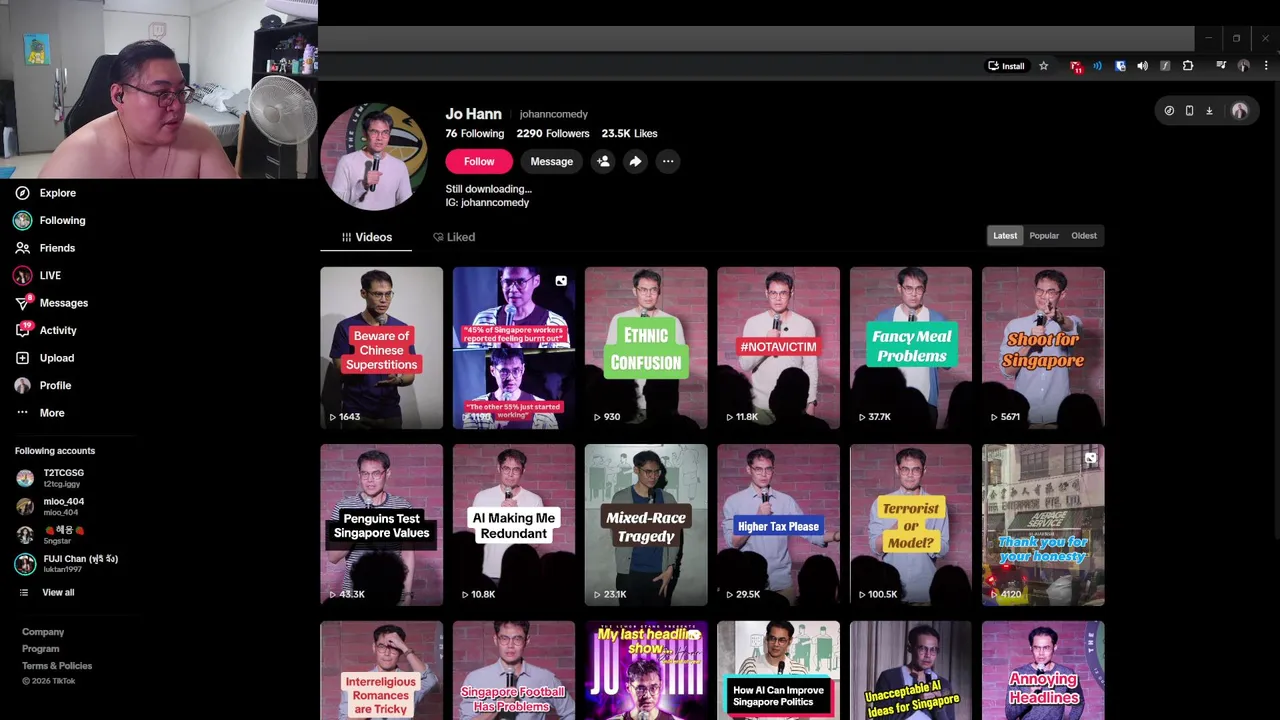Open Profile in the sidebar
Screen dimensions: 1280x720
[x=43, y=385]
